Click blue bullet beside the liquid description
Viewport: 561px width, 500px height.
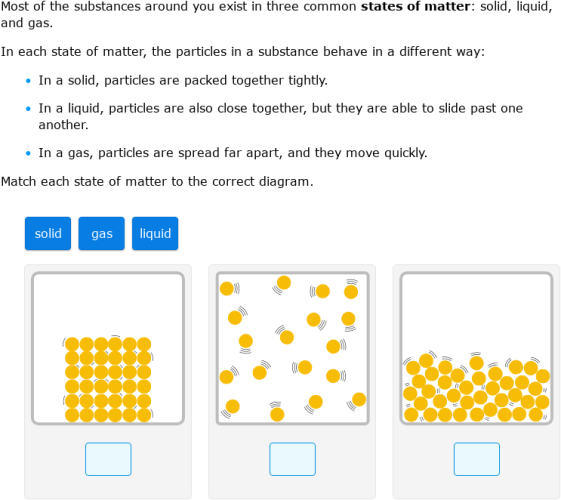tap(28, 109)
